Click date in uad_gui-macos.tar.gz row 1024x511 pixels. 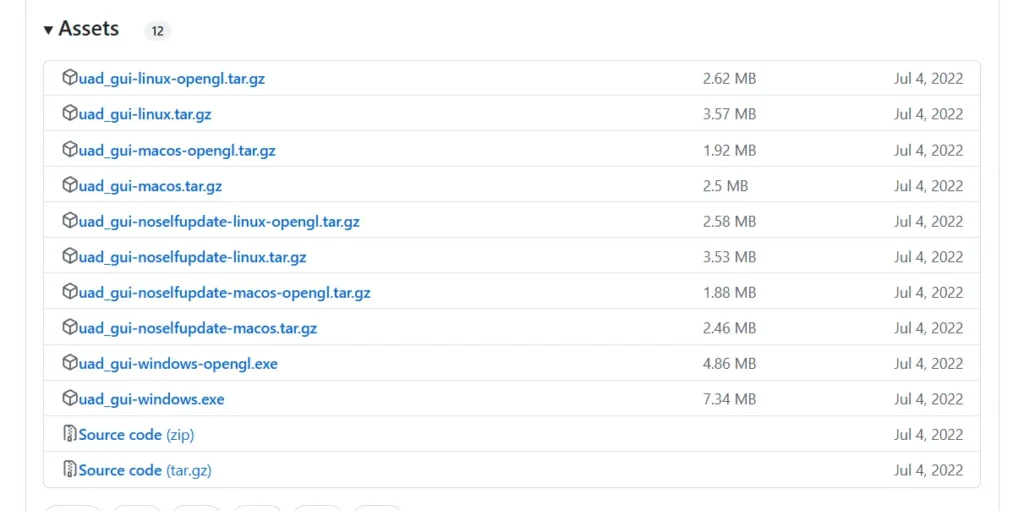pyautogui.click(x=929, y=186)
